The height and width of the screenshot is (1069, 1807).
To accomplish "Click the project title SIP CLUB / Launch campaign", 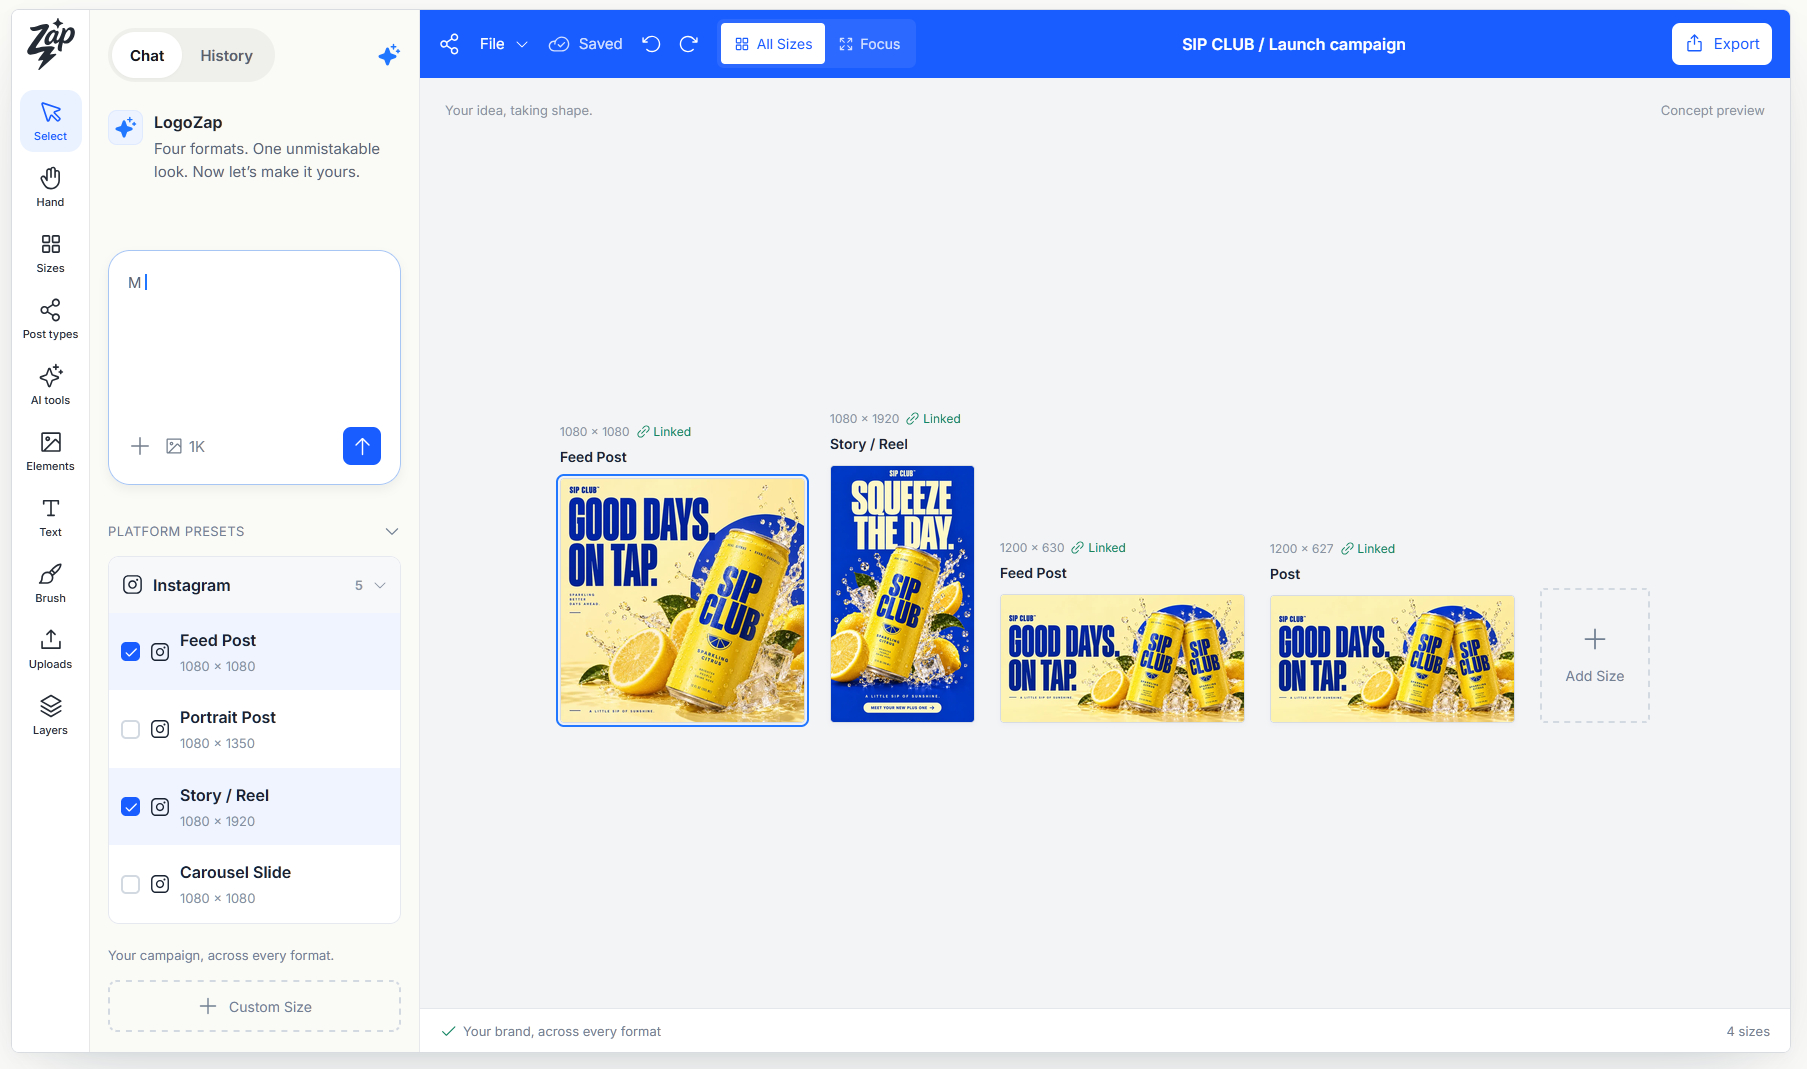I will tap(1293, 44).
